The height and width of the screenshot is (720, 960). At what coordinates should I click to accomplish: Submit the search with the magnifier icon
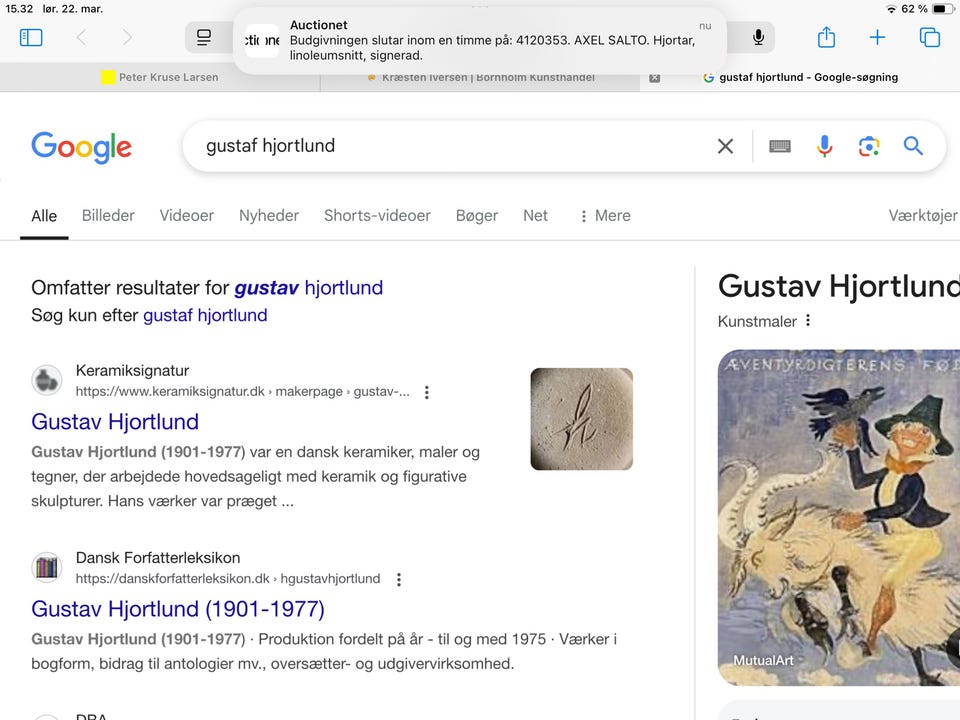pos(913,146)
